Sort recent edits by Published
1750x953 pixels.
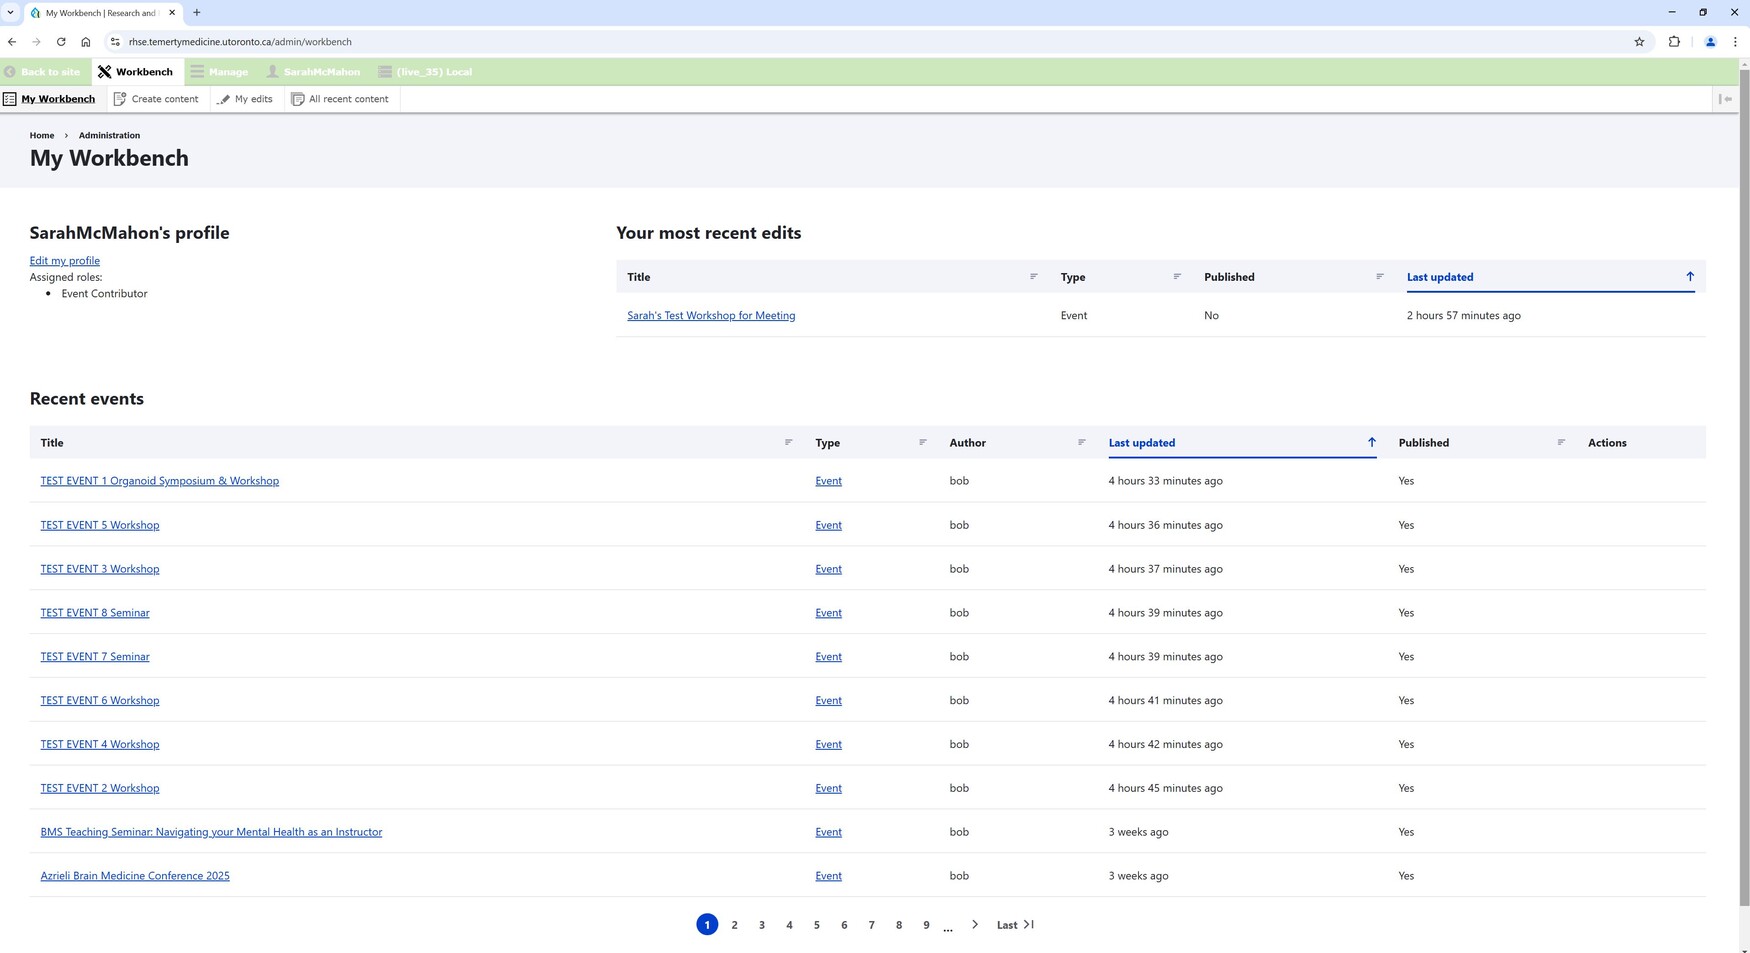click(x=1294, y=277)
